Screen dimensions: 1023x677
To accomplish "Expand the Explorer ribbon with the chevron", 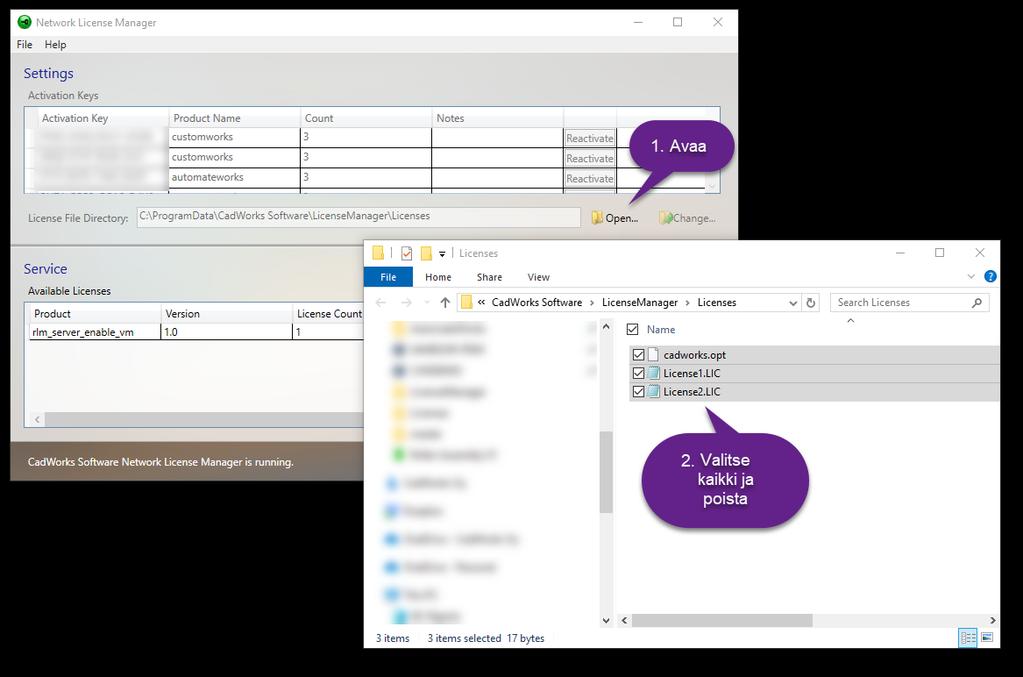I will coord(971,277).
